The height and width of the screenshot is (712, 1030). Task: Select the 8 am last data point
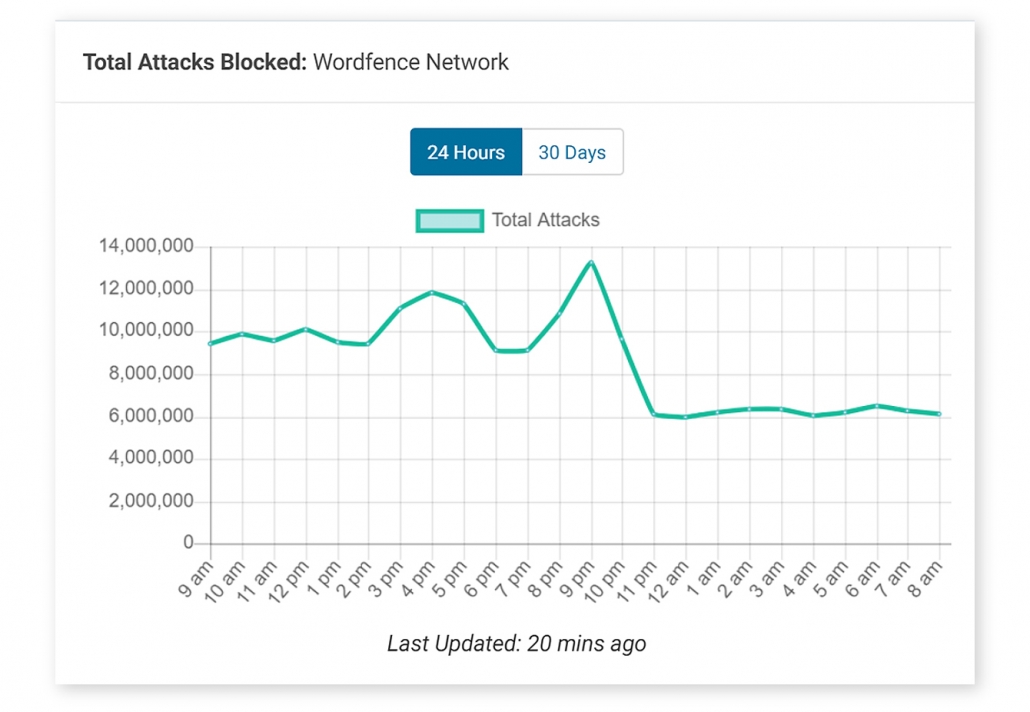pos(939,414)
